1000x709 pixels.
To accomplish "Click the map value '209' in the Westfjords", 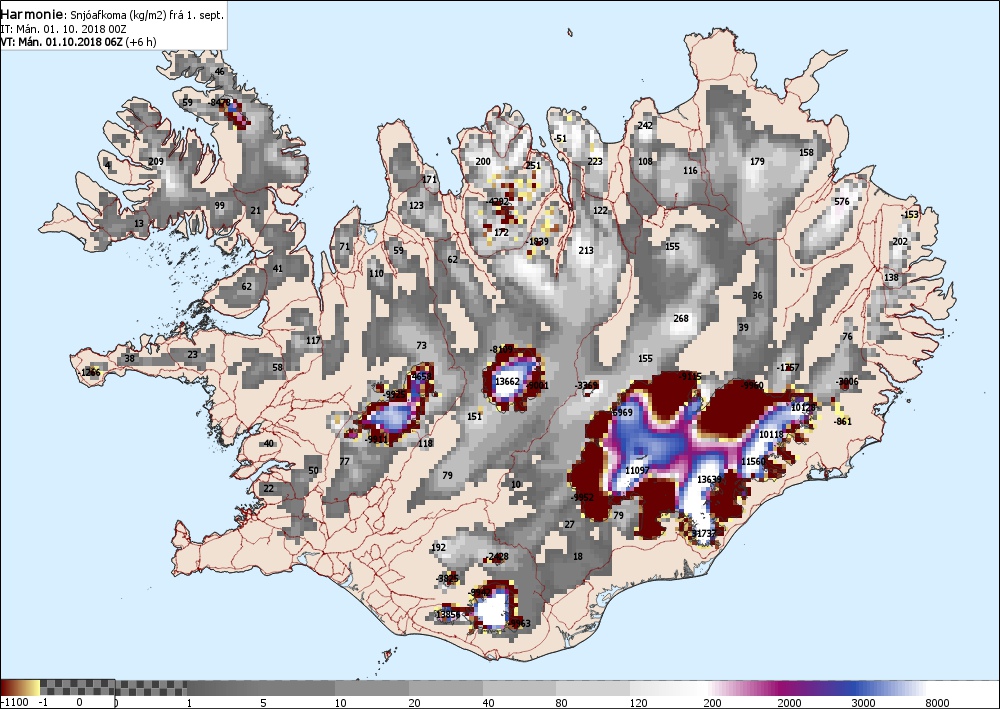I will [156, 161].
